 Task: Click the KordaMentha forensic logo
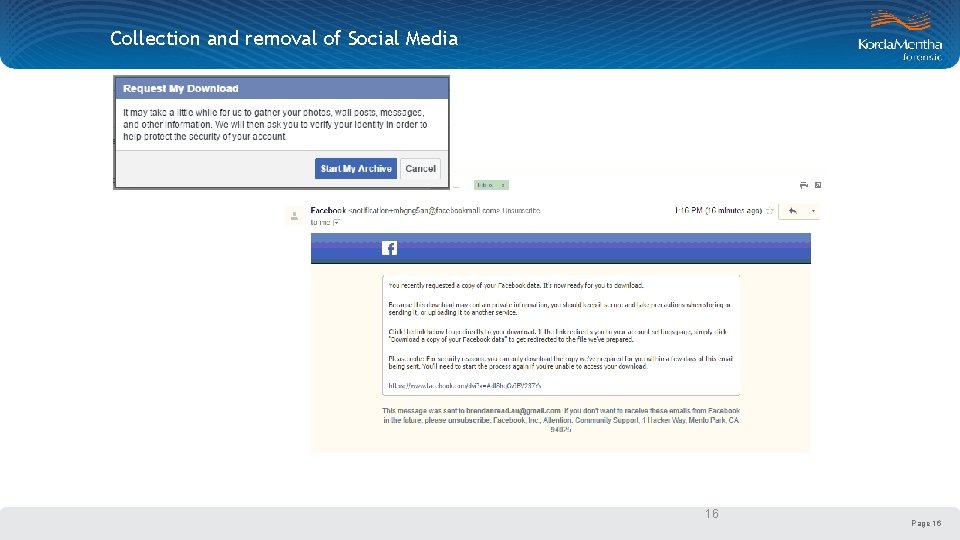[x=900, y=36]
